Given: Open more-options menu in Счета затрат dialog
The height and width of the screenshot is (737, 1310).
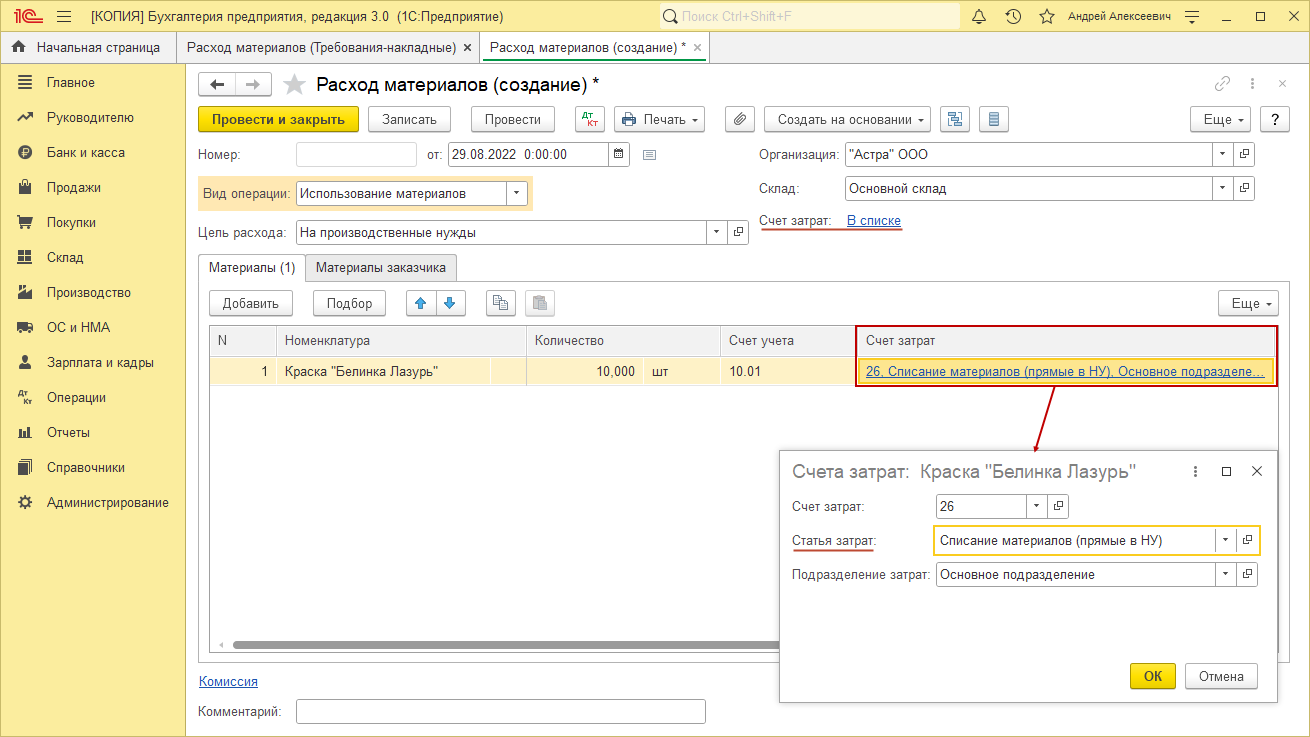Looking at the screenshot, I should coord(1196,471).
